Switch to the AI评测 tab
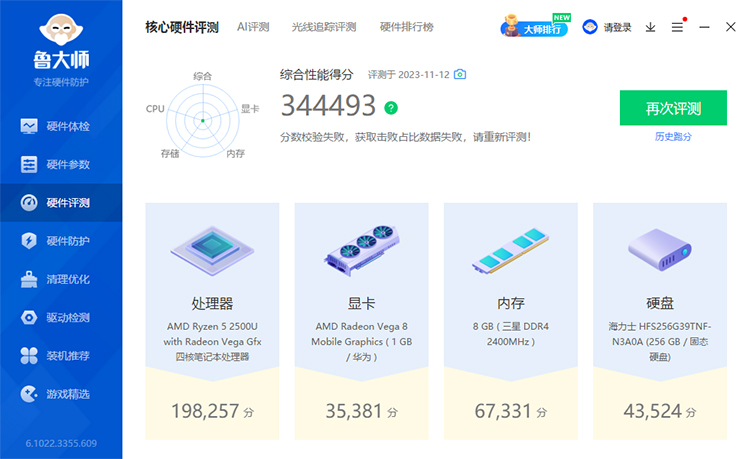Viewport: 750px width, 459px height. tap(253, 27)
